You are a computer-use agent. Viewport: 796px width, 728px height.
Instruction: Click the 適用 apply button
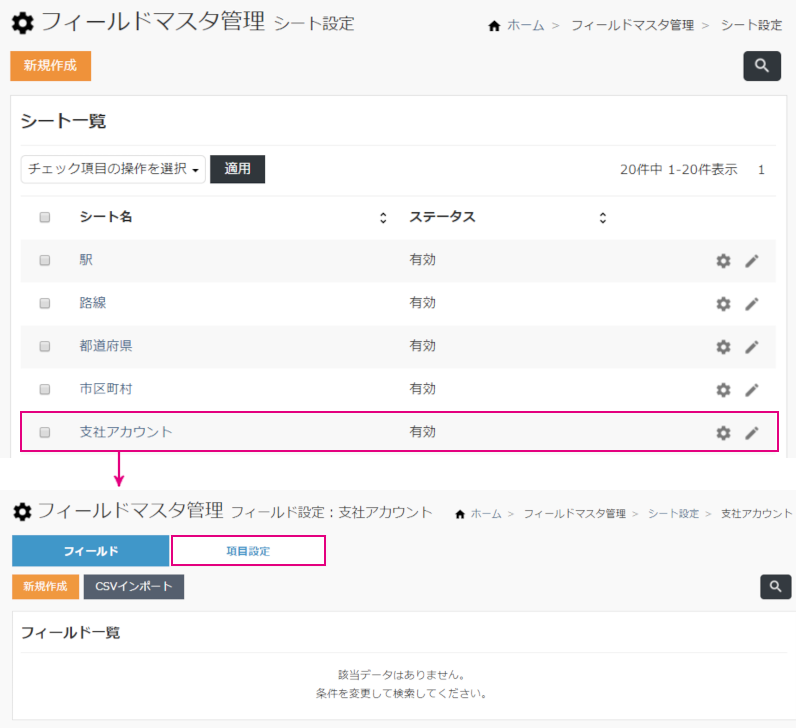point(237,169)
